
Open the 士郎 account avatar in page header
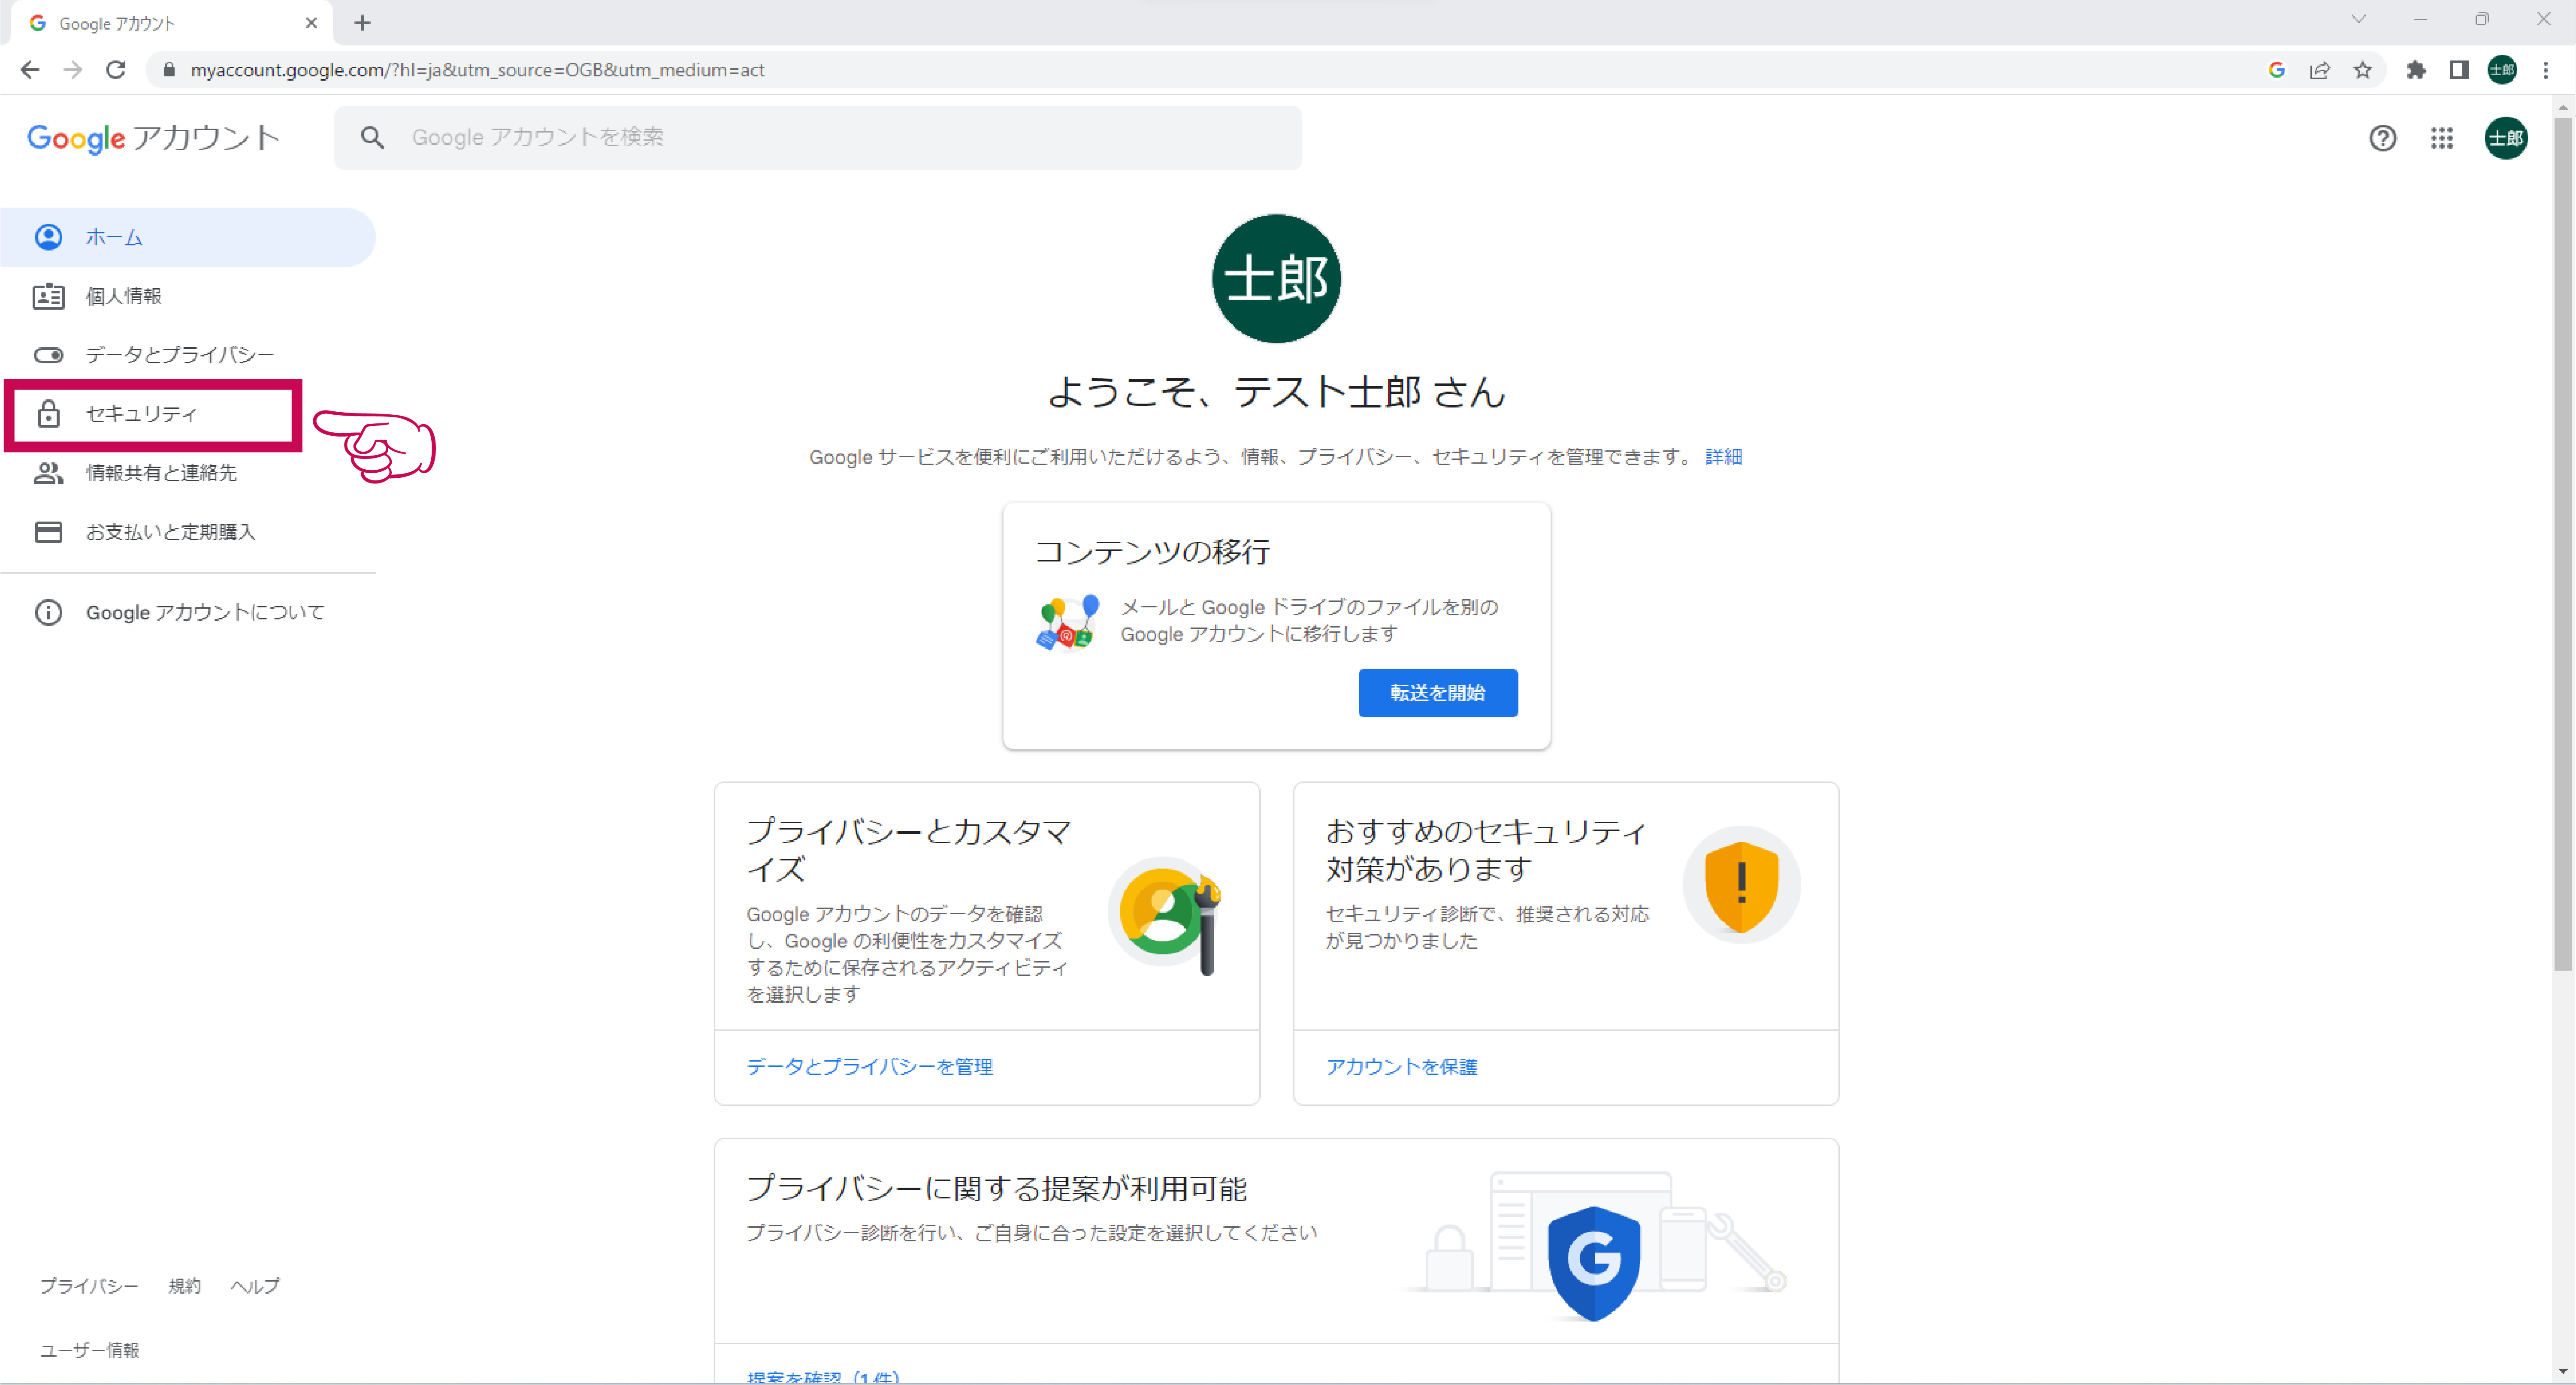pyautogui.click(x=2505, y=138)
